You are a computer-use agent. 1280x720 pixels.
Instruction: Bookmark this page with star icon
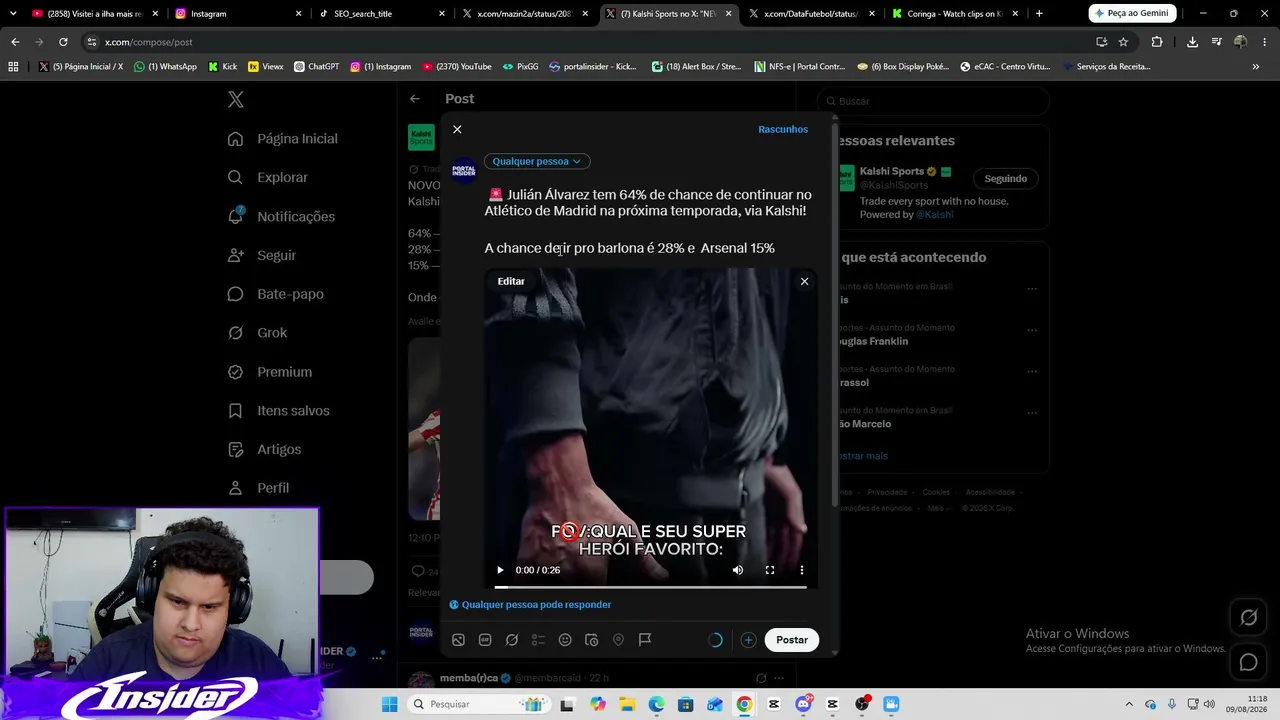pos(1123,42)
